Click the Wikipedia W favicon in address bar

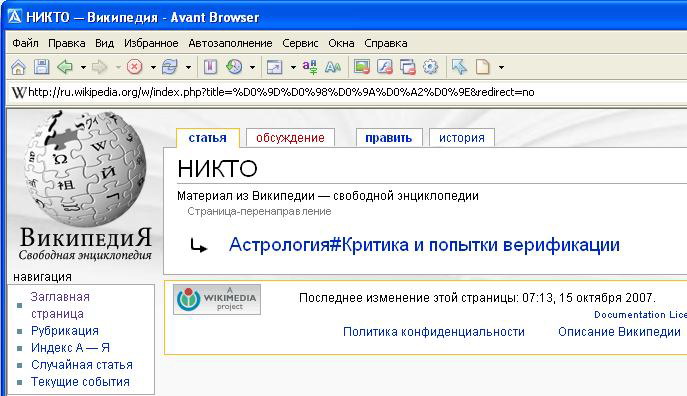pos(19,92)
